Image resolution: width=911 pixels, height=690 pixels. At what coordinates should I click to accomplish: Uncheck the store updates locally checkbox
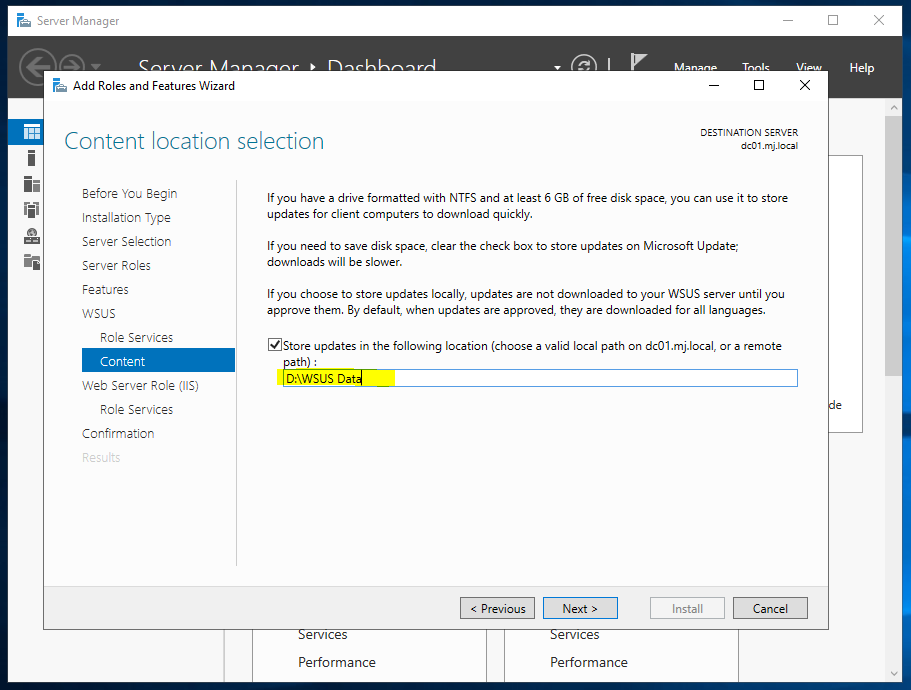click(275, 345)
